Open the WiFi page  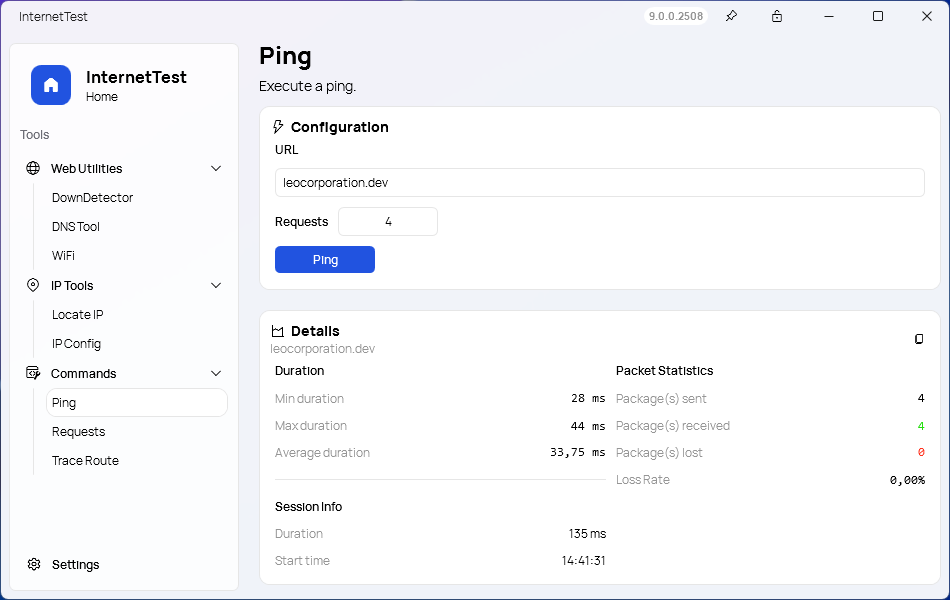pyautogui.click(x=63, y=256)
